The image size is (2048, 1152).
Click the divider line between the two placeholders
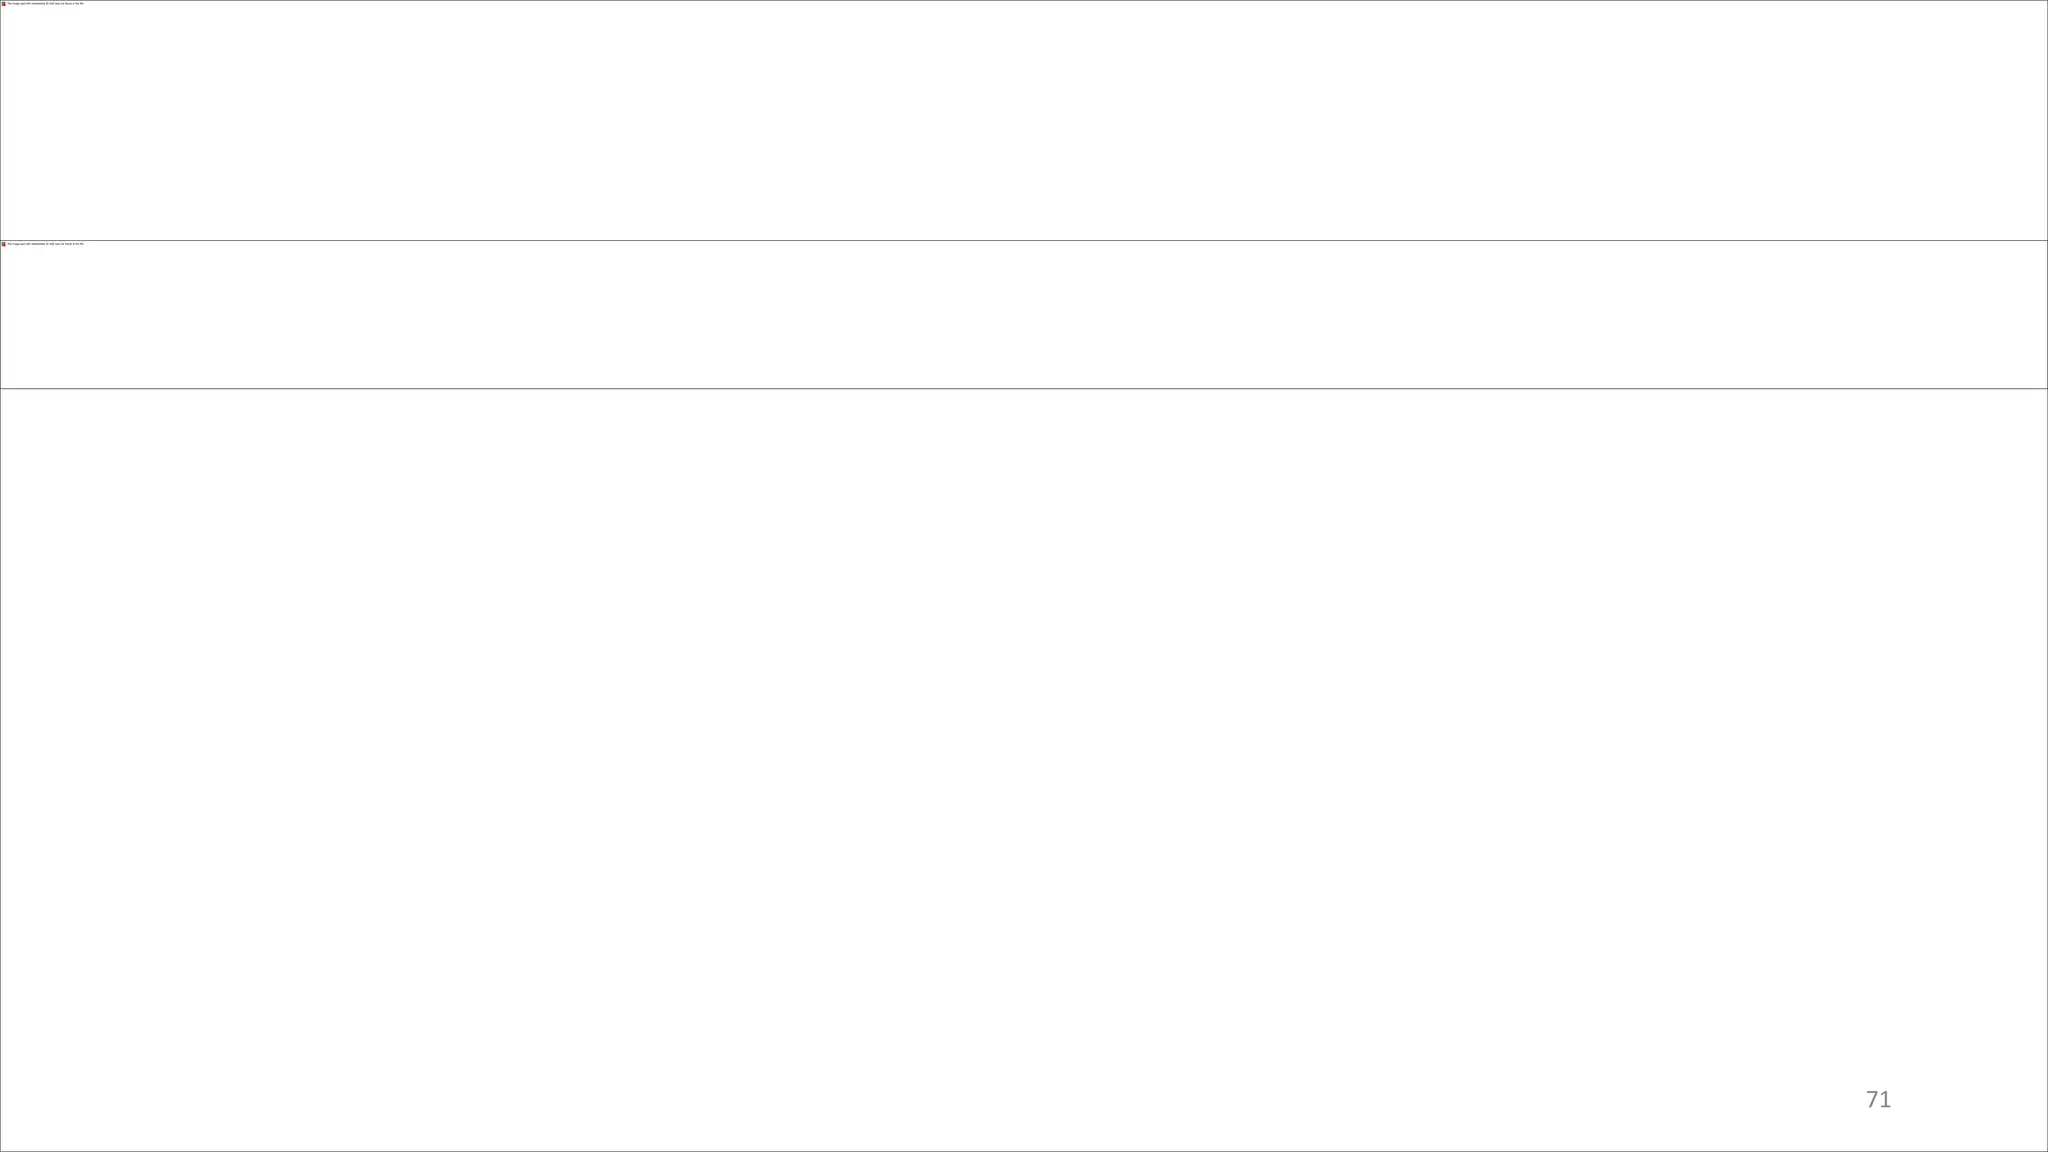click(x=1024, y=240)
